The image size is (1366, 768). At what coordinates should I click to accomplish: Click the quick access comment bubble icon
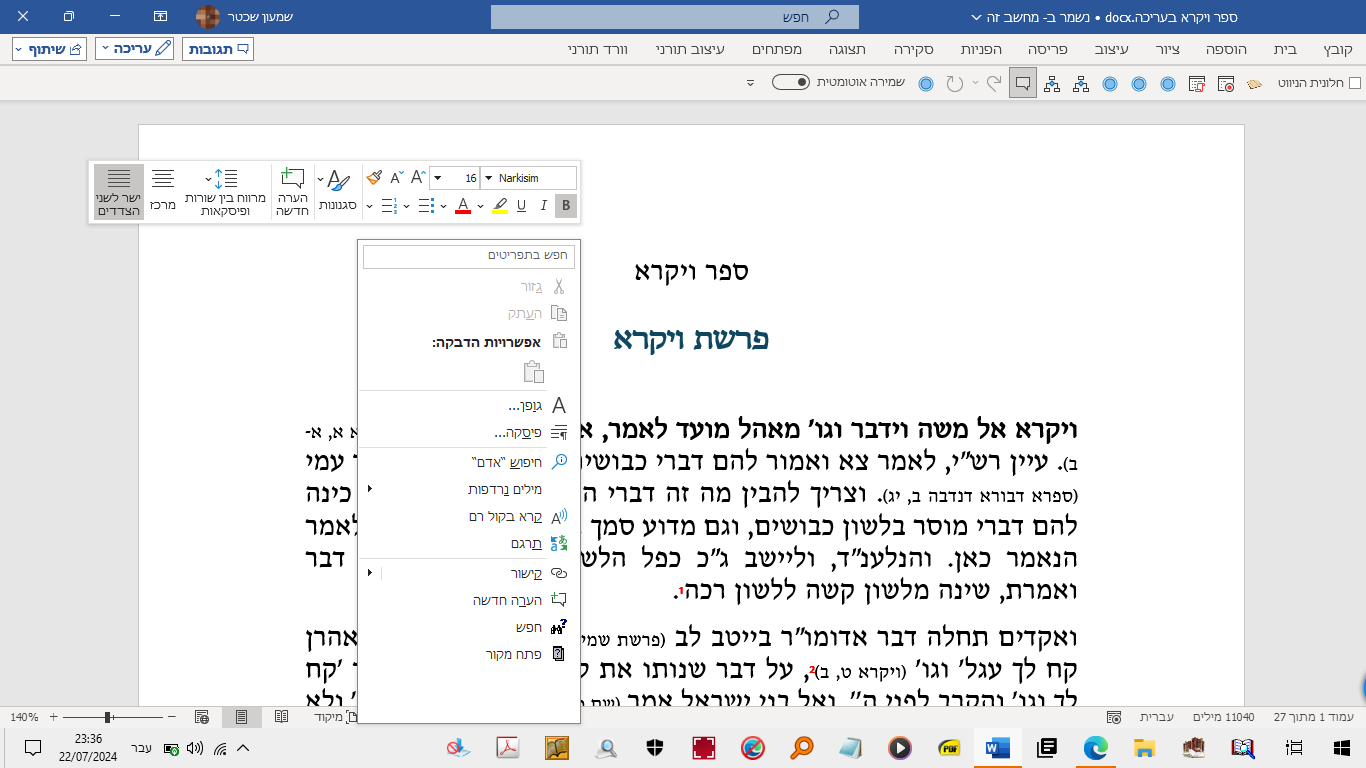pos(1023,84)
